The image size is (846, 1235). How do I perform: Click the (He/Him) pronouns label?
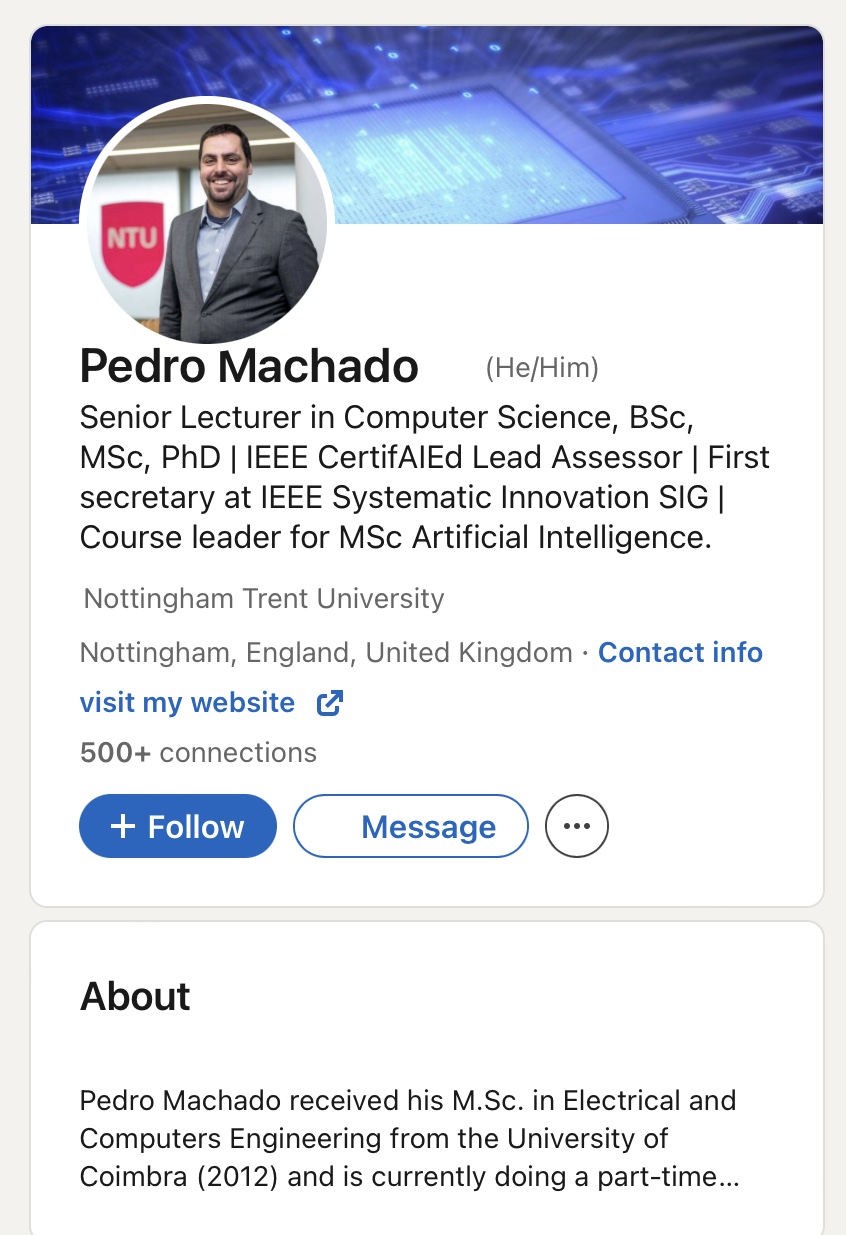[542, 369]
